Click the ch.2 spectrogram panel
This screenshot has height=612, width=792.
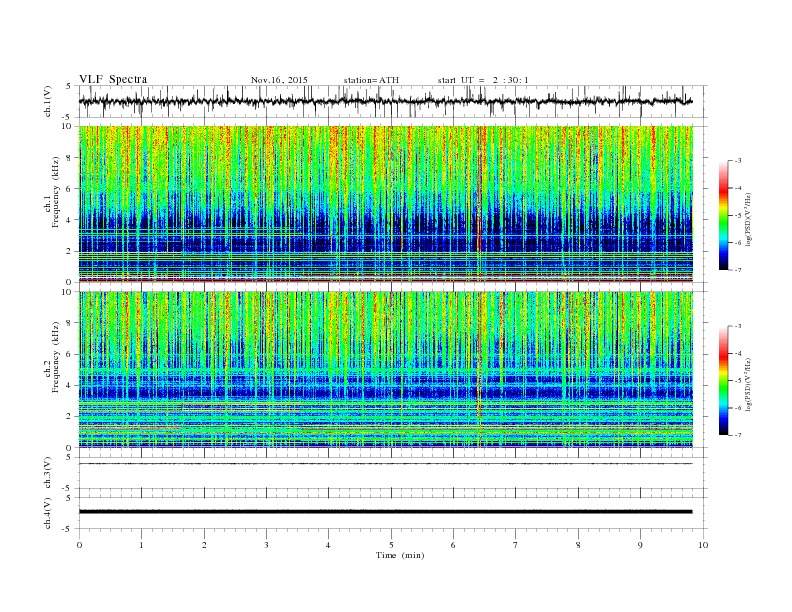[386, 370]
